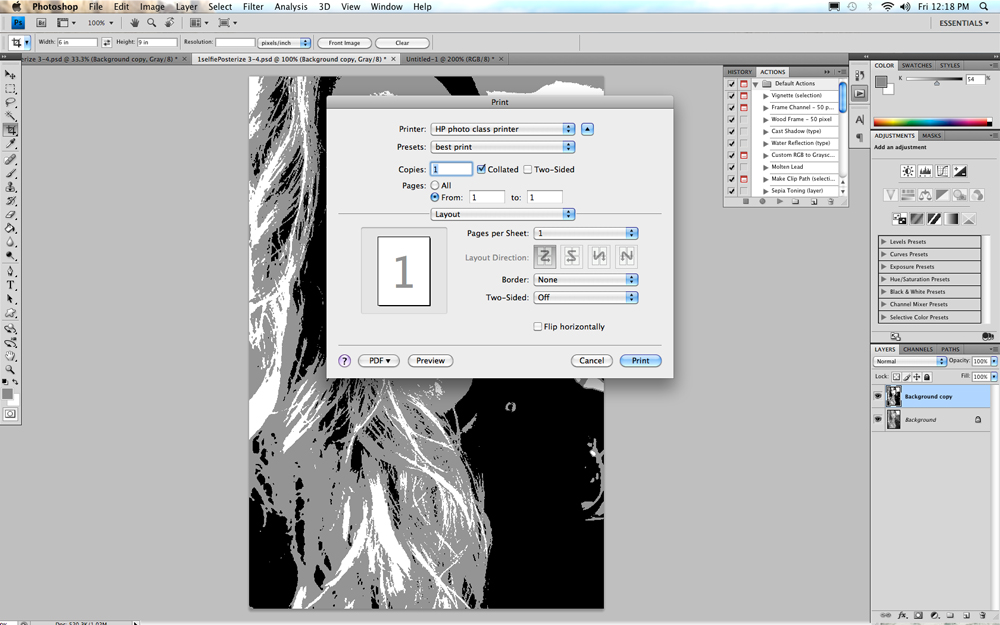Select the Clone Stamp tool
Screen dimensions: 1000x625
click(10, 187)
